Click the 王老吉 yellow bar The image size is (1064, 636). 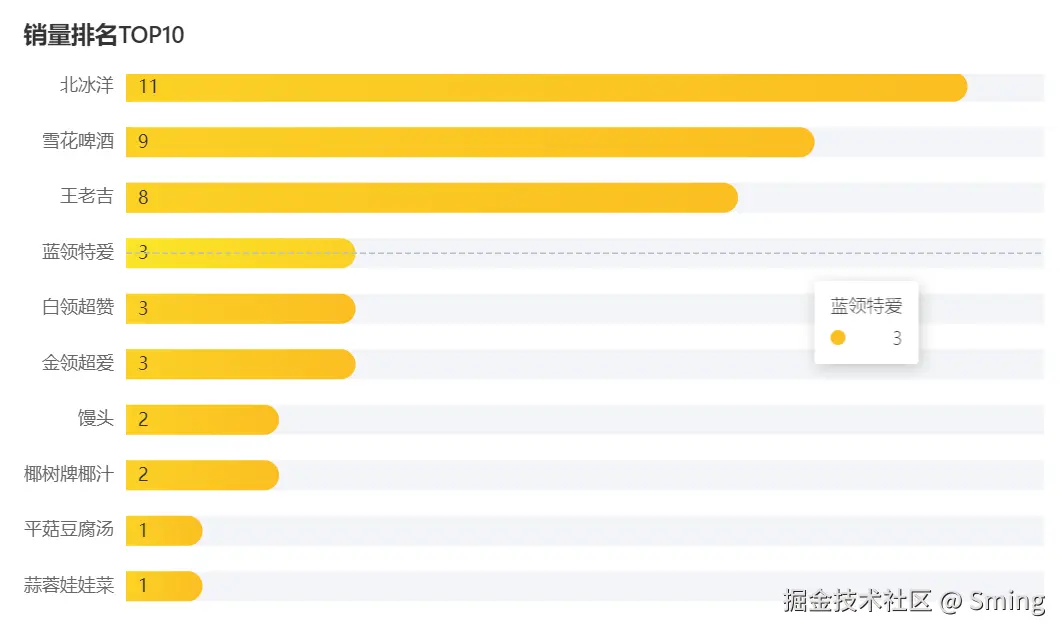pos(432,198)
